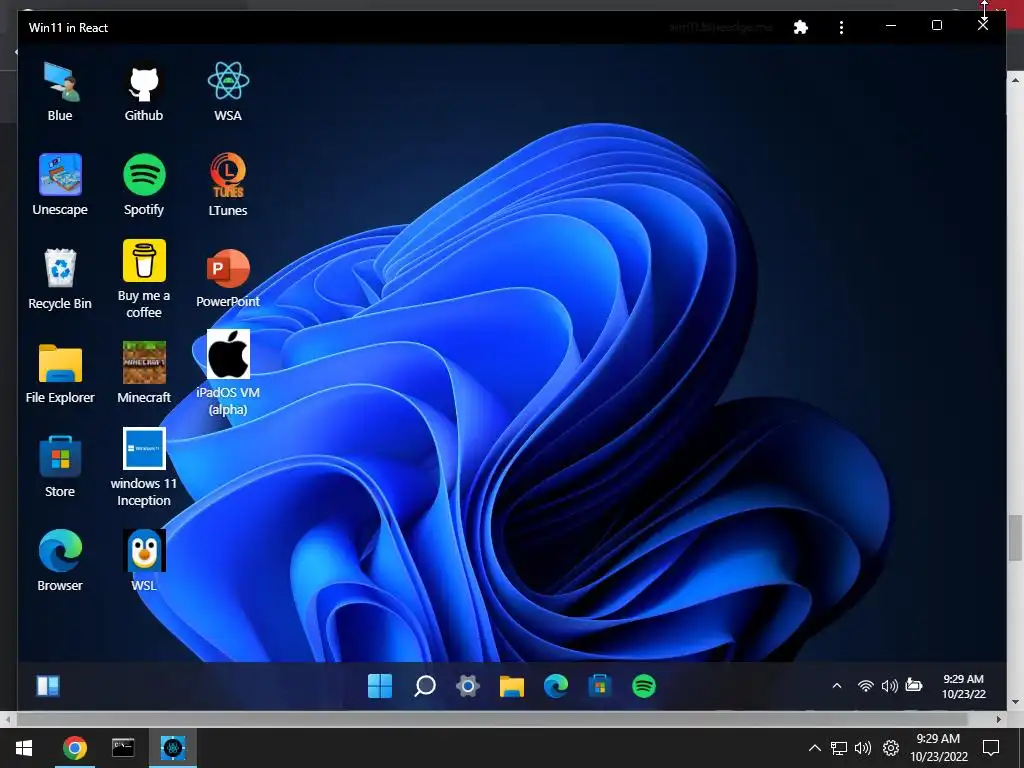Click the Wi-Fi icon in inner taskbar
The height and width of the screenshot is (768, 1024).
point(865,686)
